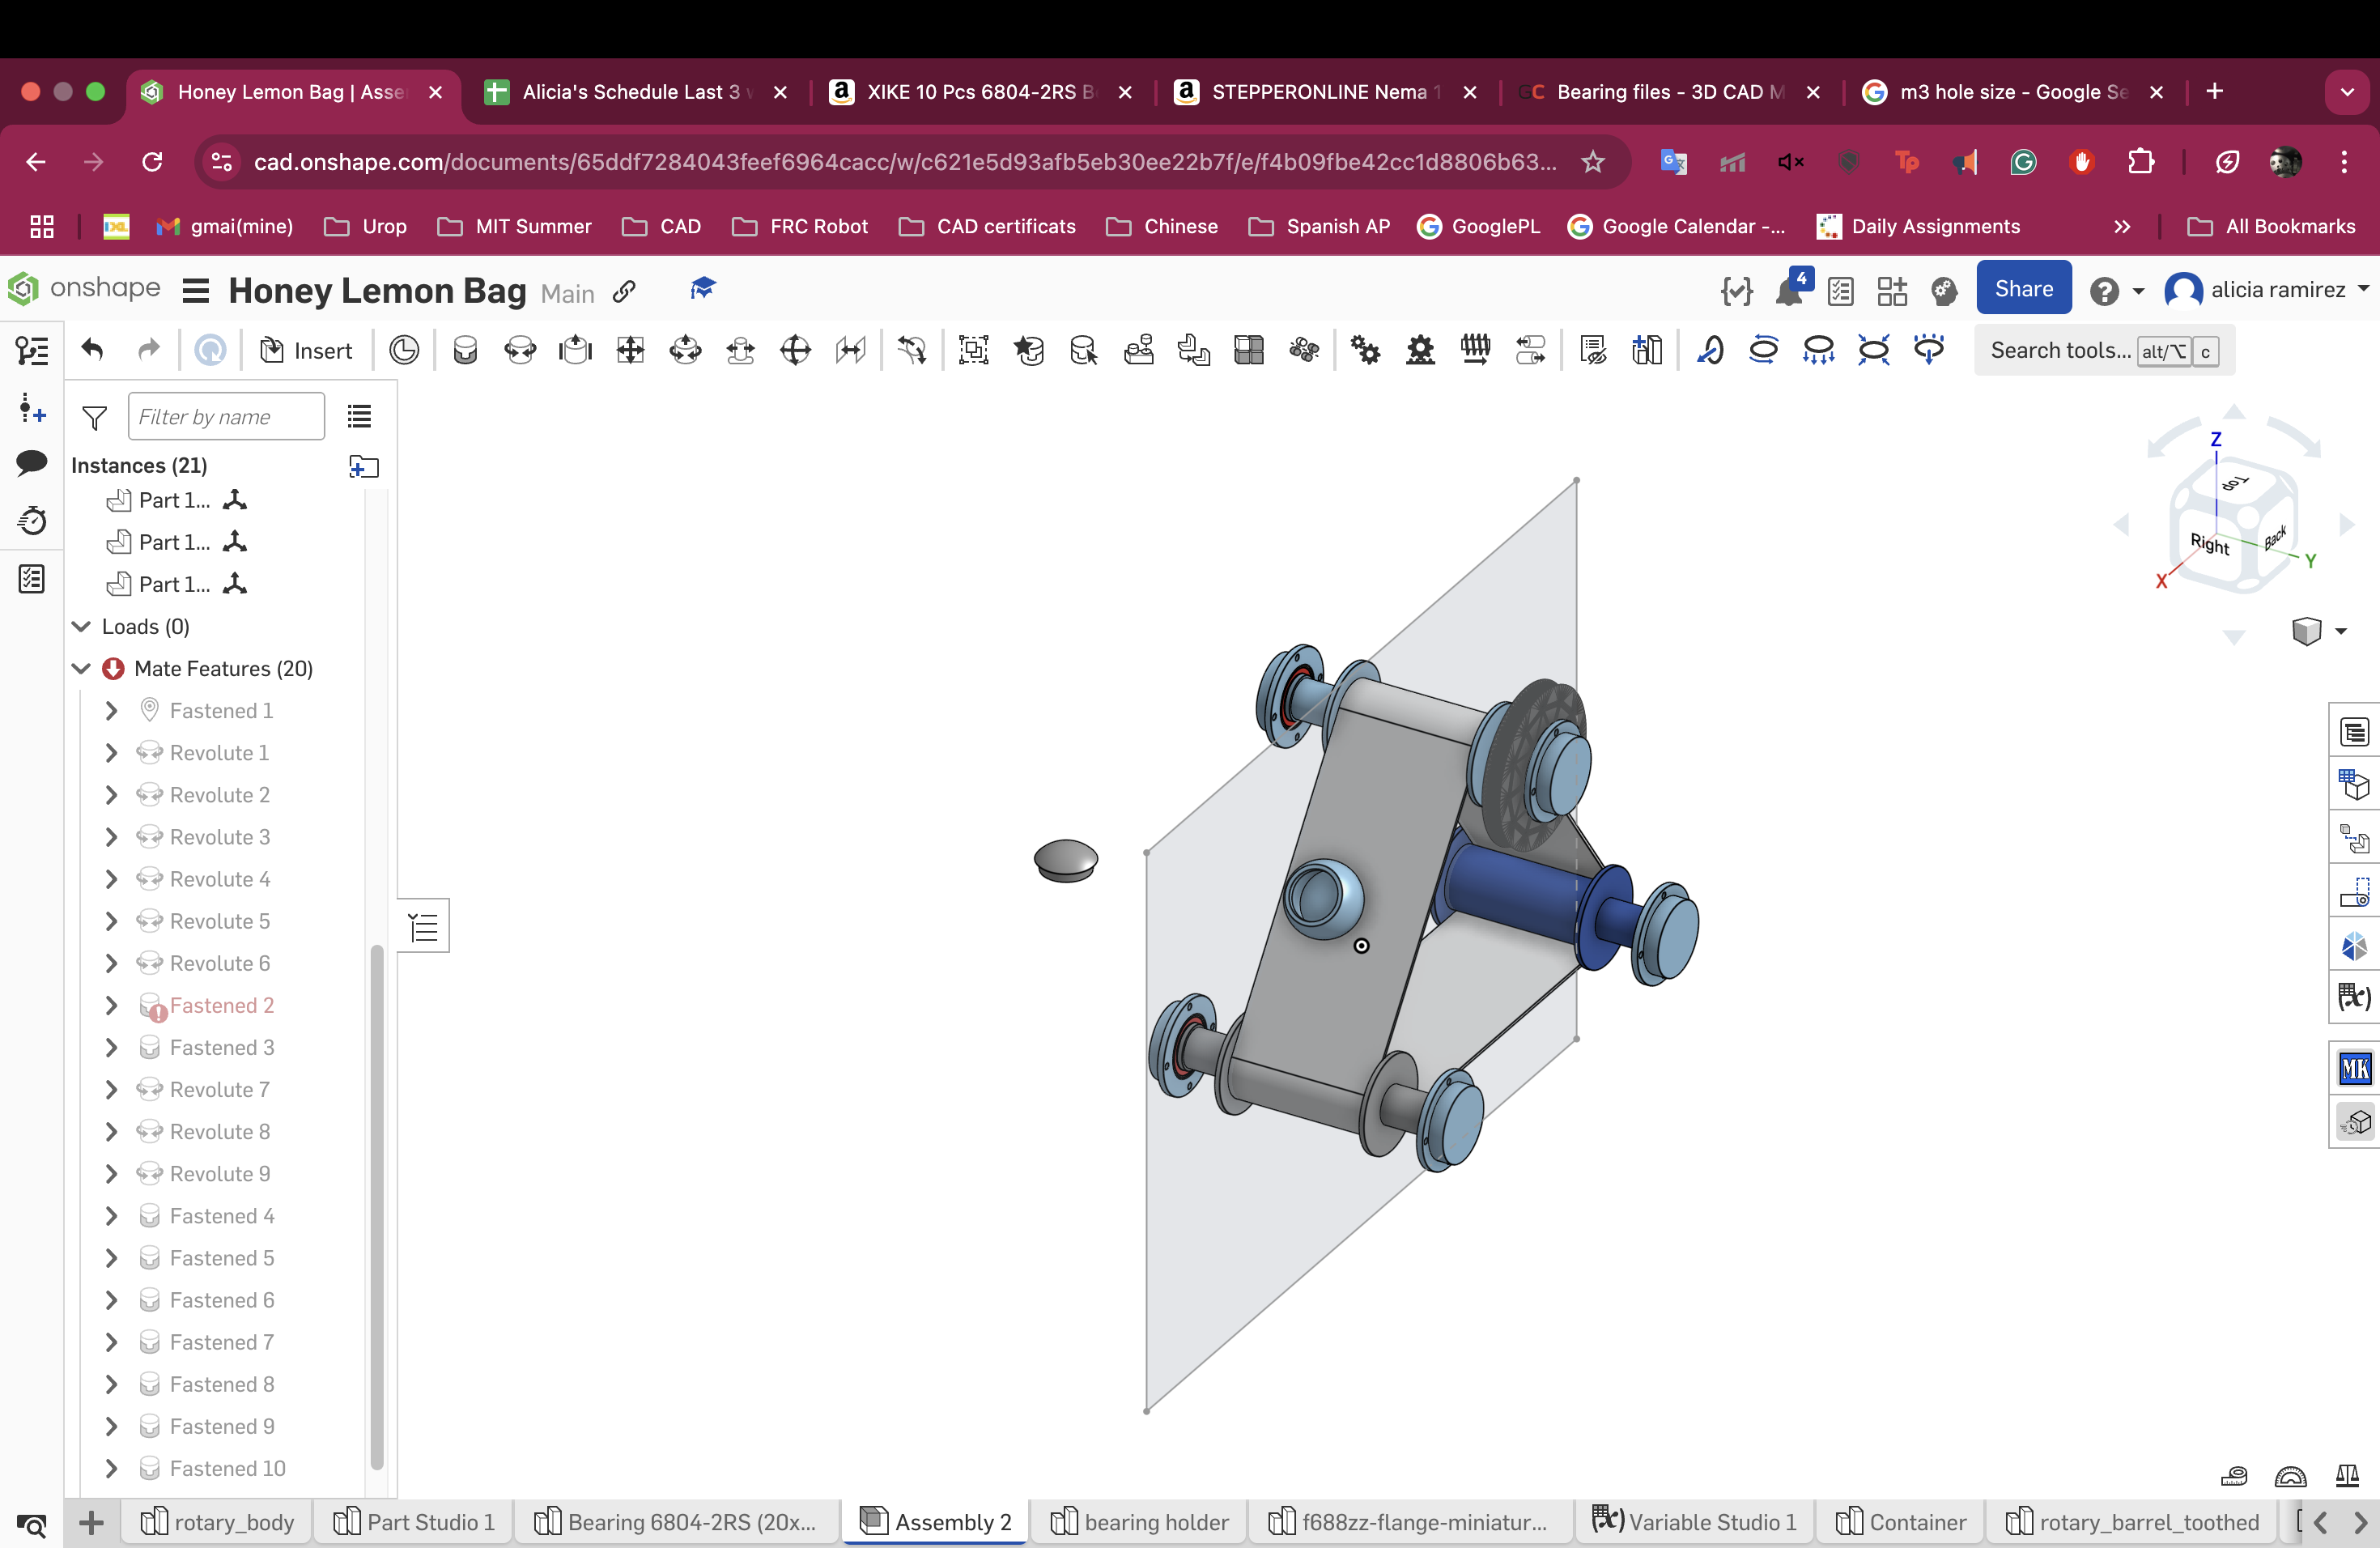Image resolution: width=2380 pixels, height=1548 pixels.
Task: Open the notifications bell
Action: pos(1790,290)
